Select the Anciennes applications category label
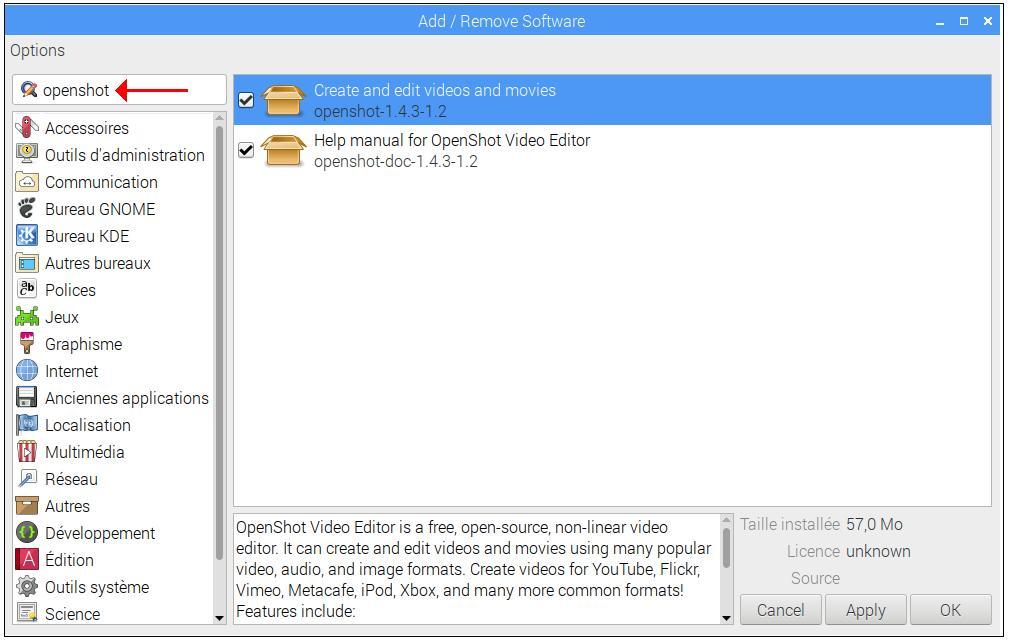 127,399
